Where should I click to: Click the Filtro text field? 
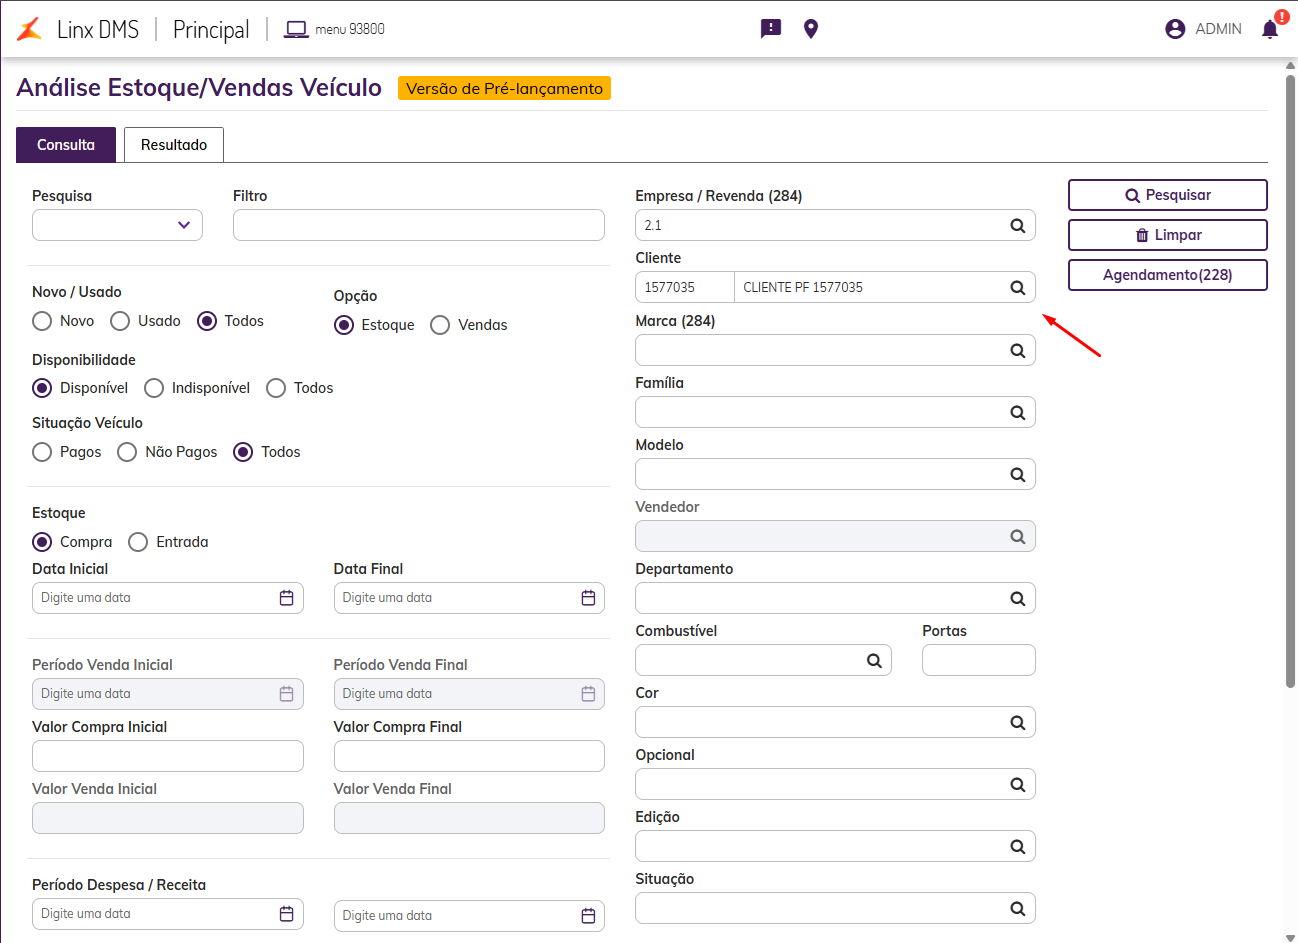point(419,225)
